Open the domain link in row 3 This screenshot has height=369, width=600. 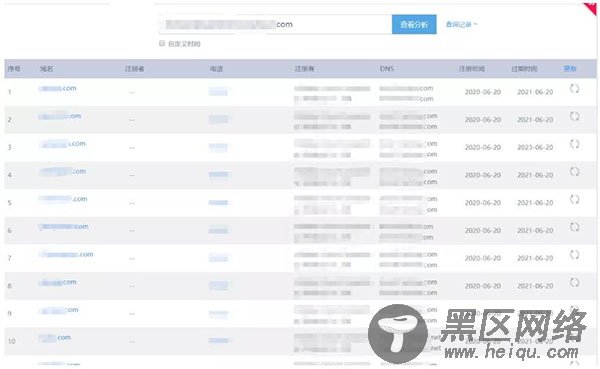[63, 144]
